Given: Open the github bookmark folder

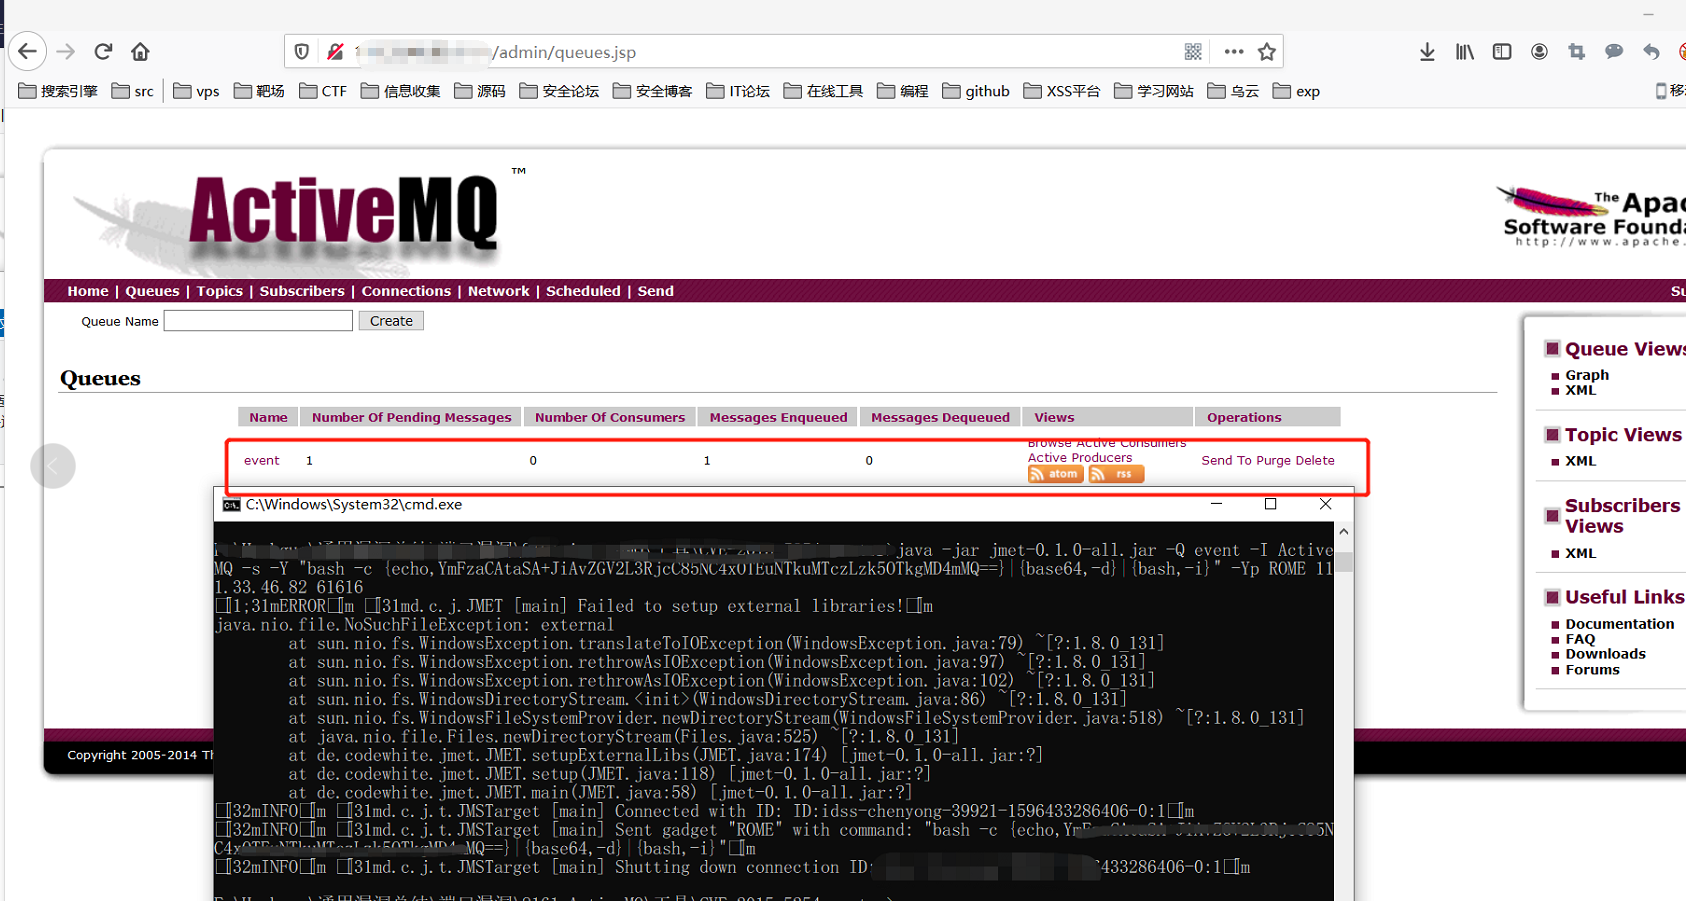Looking at the screenshot, I should pos(976,91).
